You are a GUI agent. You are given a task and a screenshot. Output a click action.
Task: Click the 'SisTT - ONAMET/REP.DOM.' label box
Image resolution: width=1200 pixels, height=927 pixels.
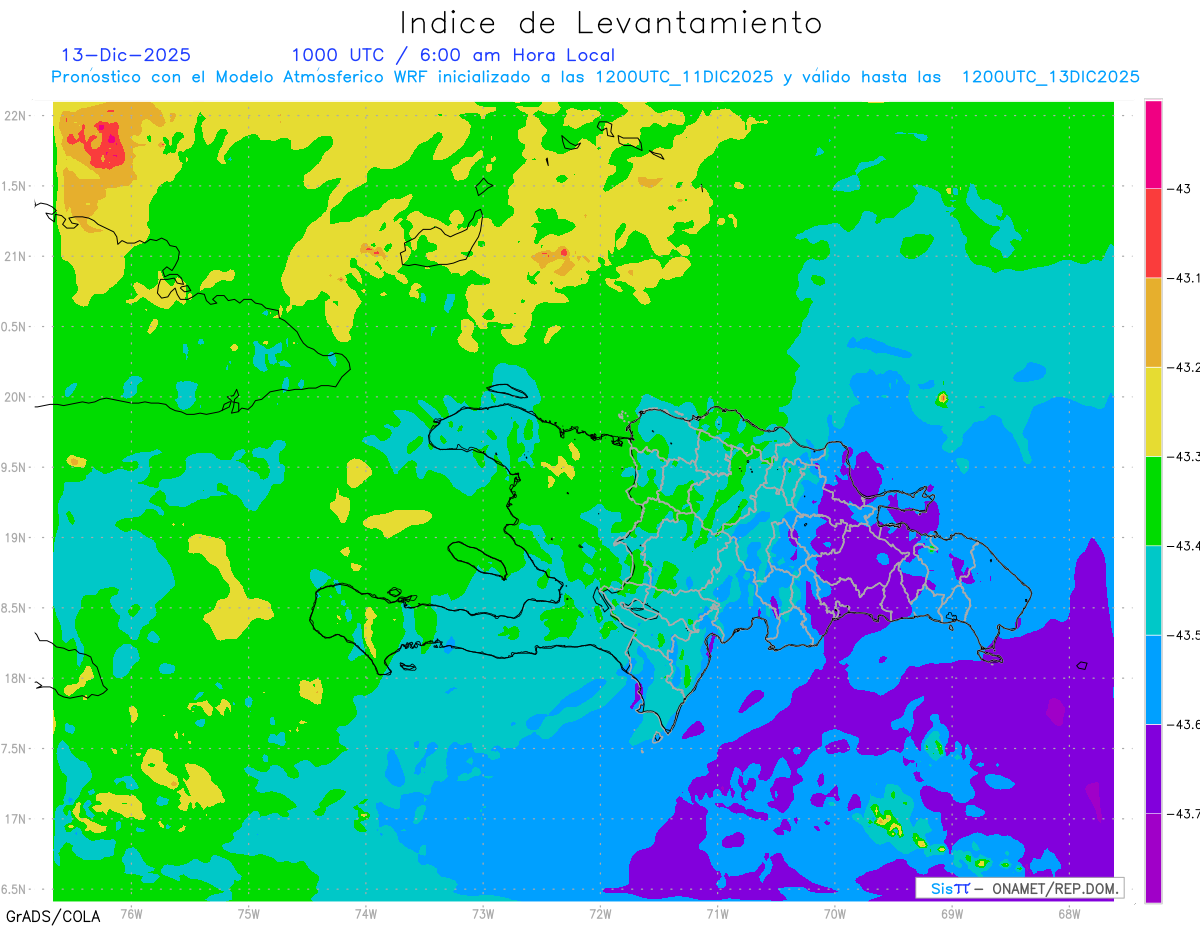[1019, 888]
